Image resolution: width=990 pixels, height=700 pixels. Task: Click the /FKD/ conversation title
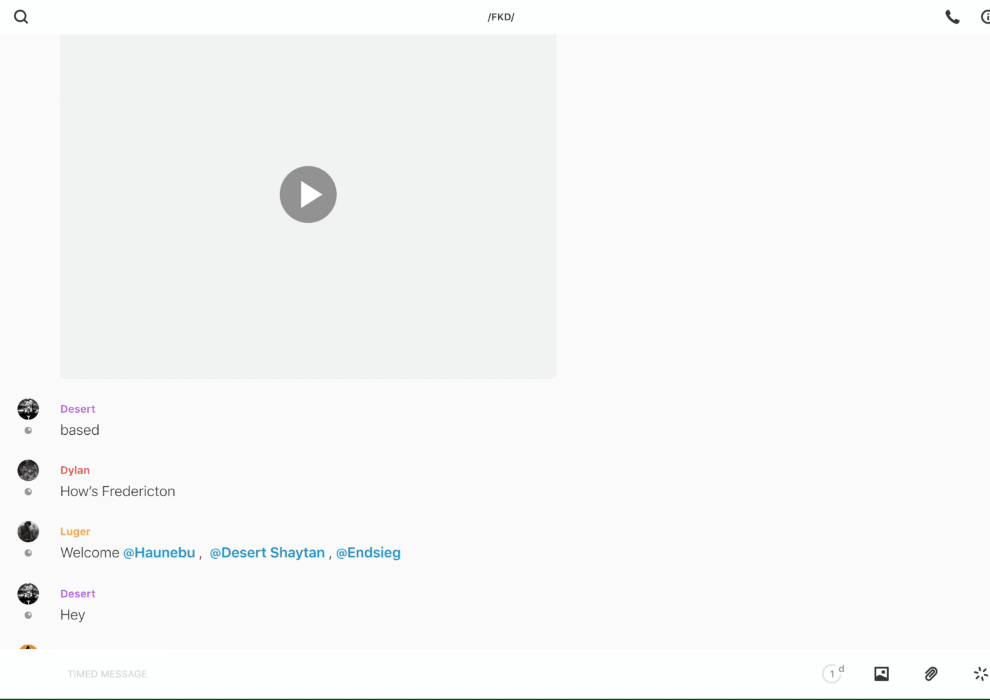pos(501,17)
